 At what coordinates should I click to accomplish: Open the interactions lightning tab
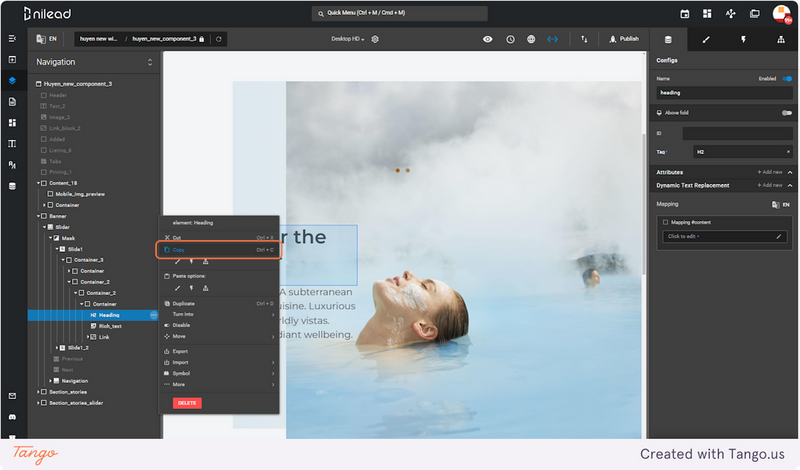[743, 40]
